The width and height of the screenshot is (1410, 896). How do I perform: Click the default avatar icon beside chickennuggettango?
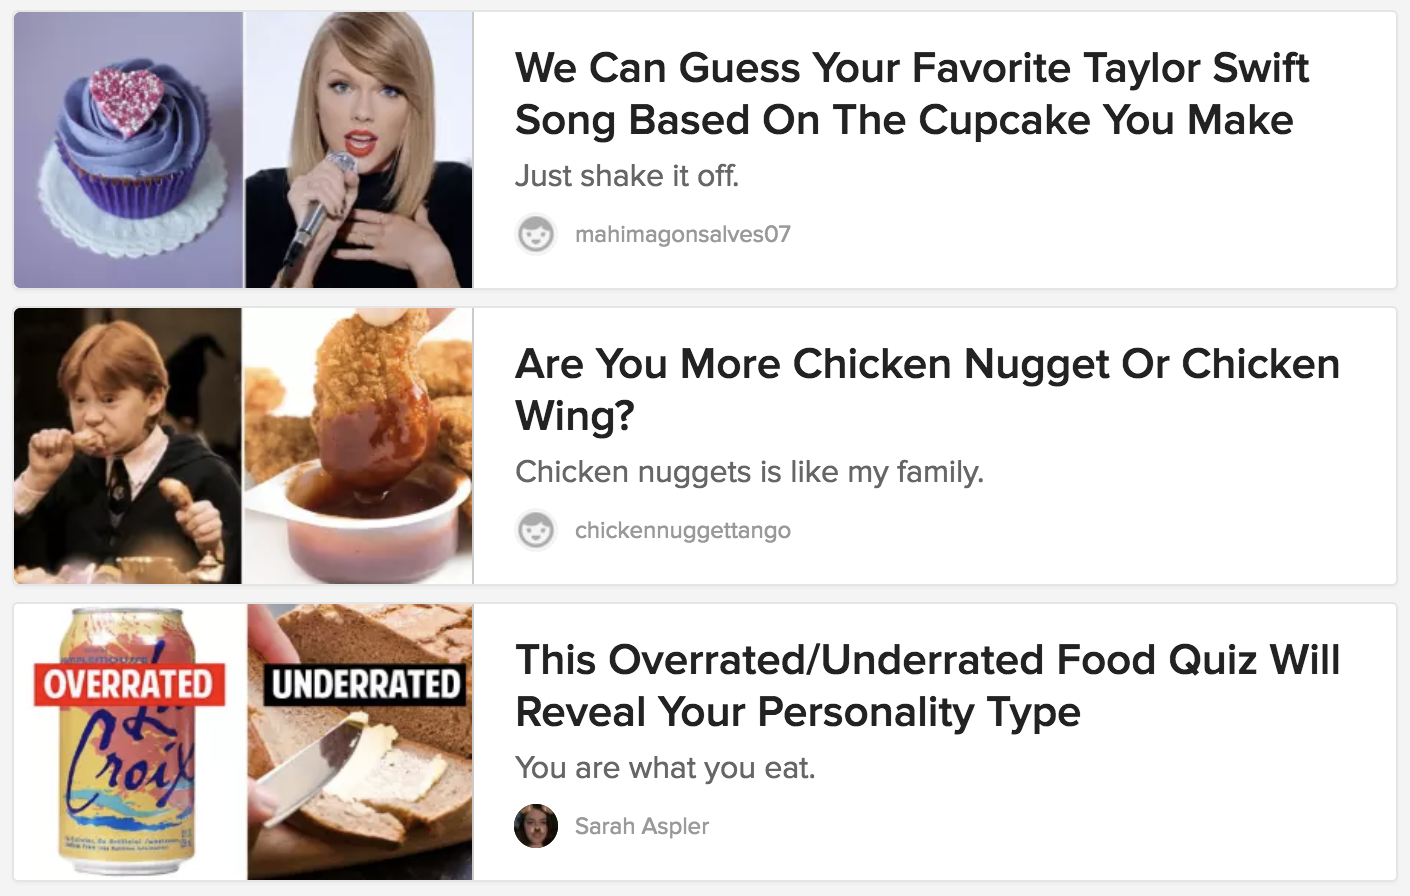click(x=536, y=530)
